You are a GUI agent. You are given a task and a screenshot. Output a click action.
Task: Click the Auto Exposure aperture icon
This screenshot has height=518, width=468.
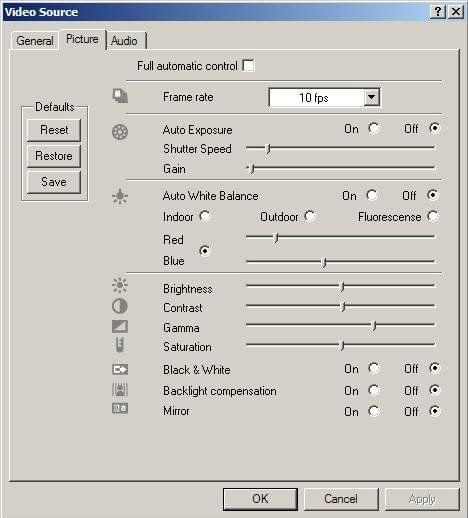point(120,132)
